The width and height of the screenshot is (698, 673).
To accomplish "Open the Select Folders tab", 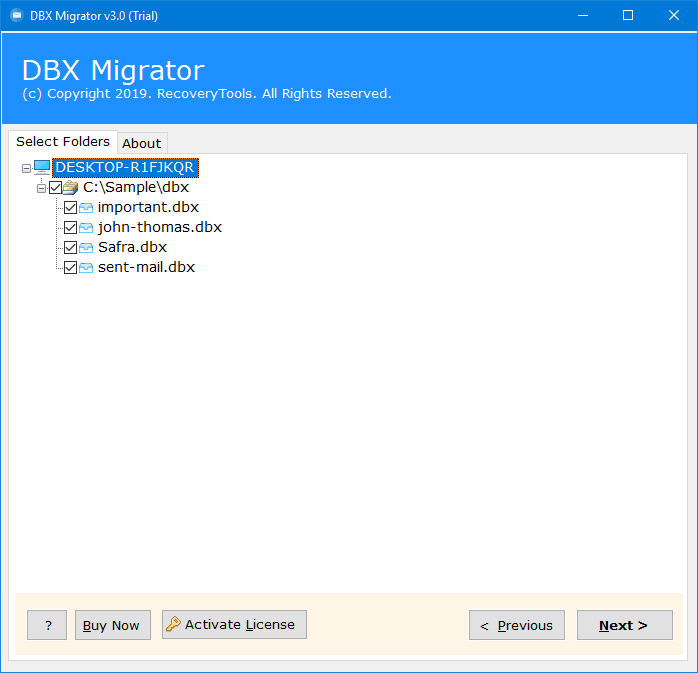I will pos(63,142).
